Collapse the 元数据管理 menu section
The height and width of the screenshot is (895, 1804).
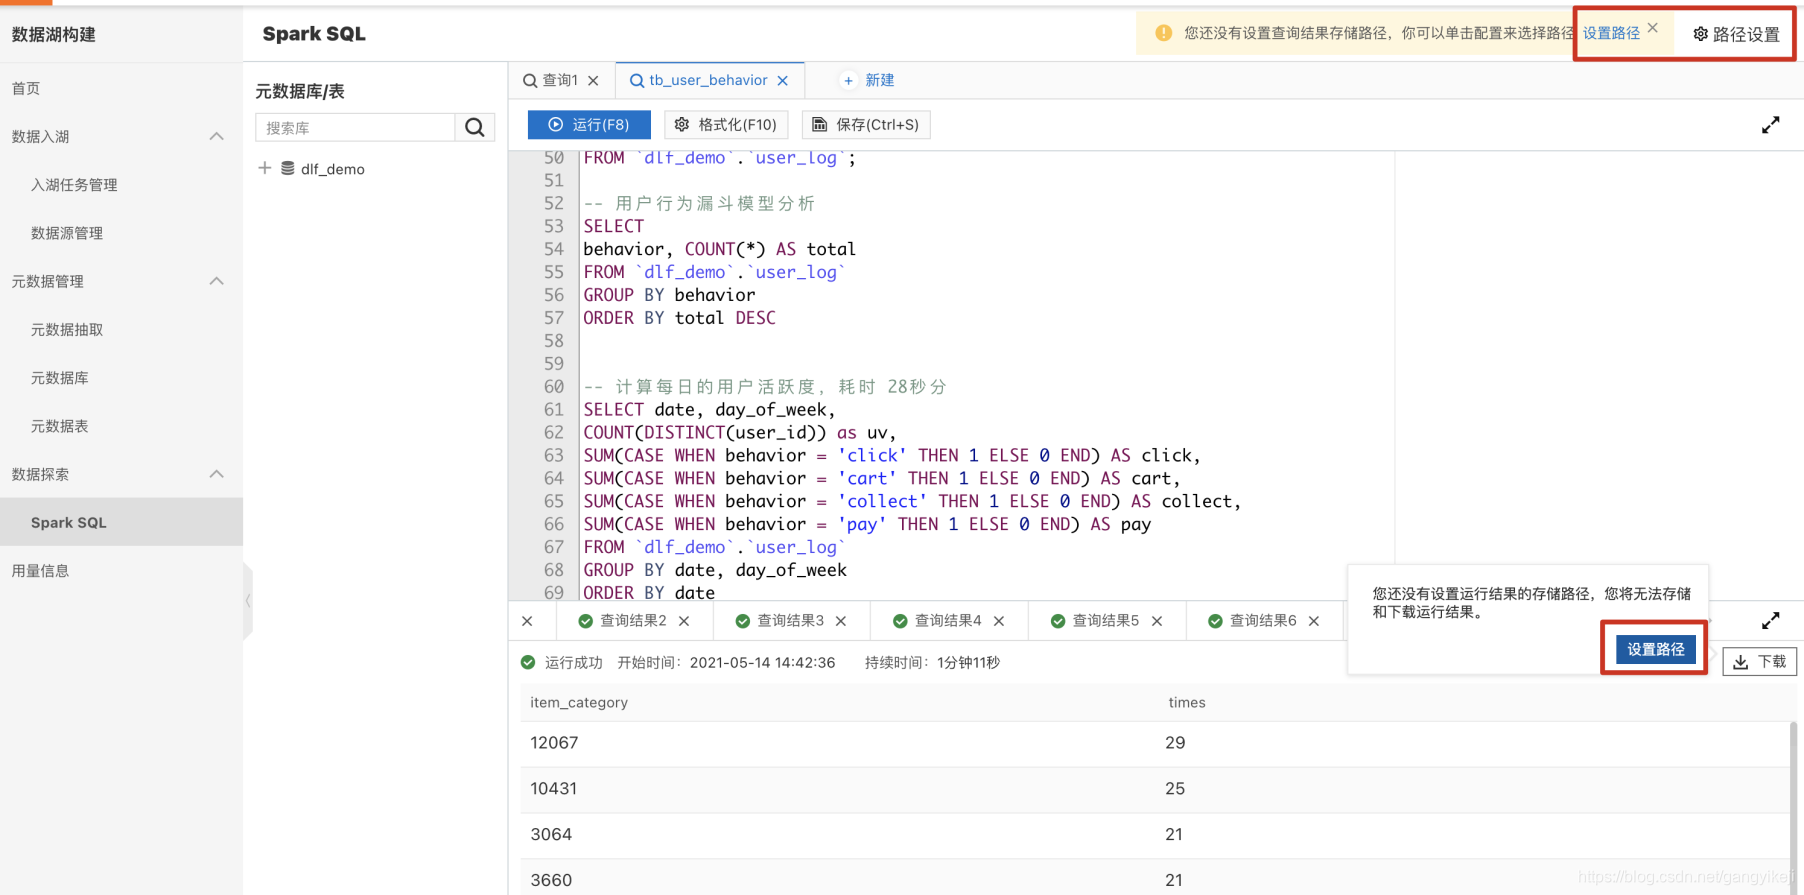point(216,281)
